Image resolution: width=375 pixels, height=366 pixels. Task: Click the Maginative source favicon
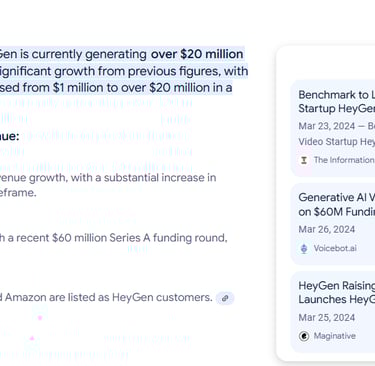[304, 336]
